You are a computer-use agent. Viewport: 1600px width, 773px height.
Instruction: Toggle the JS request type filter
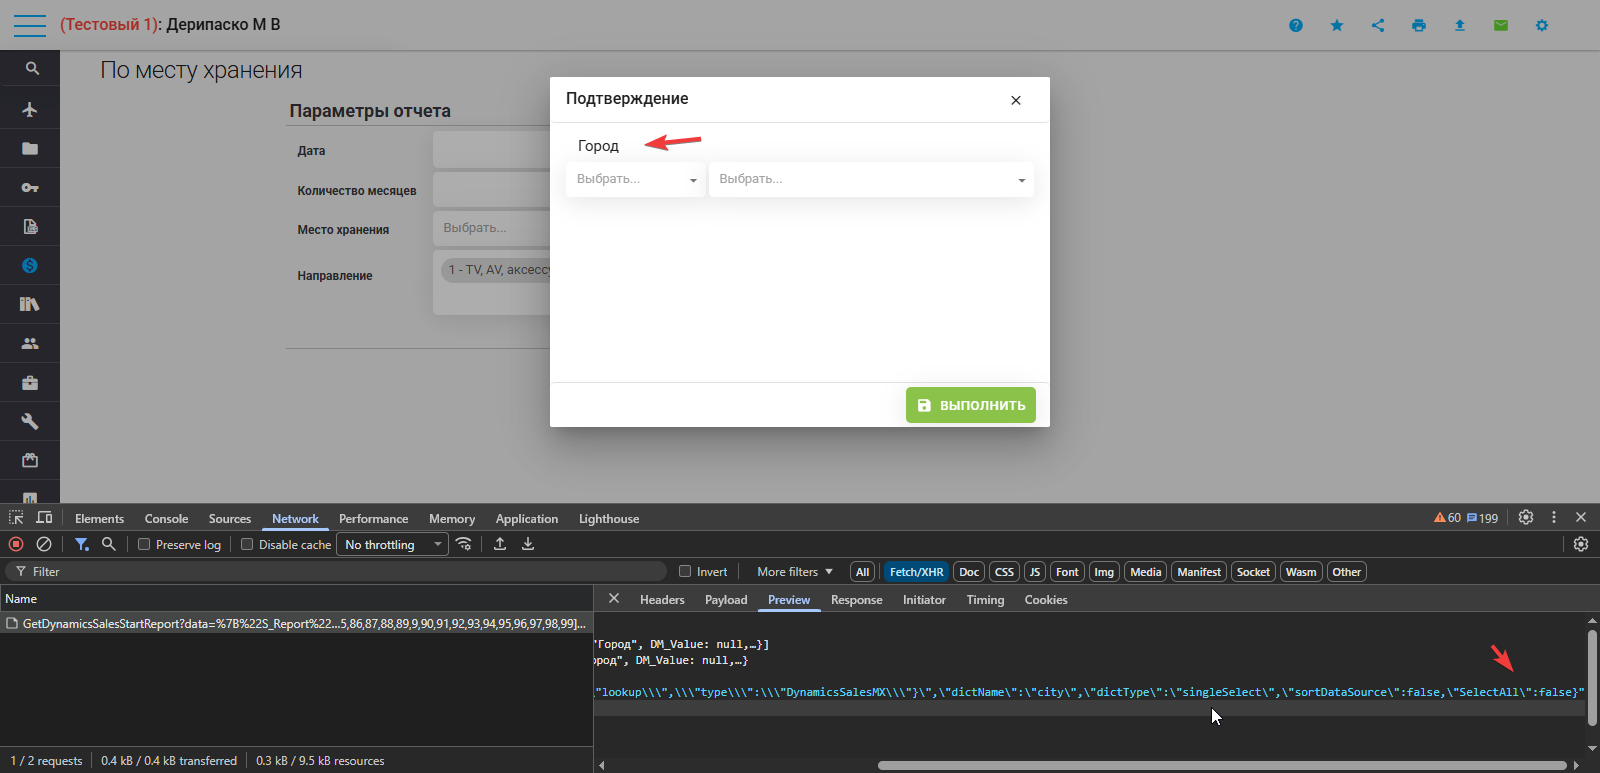point(1035,572)
